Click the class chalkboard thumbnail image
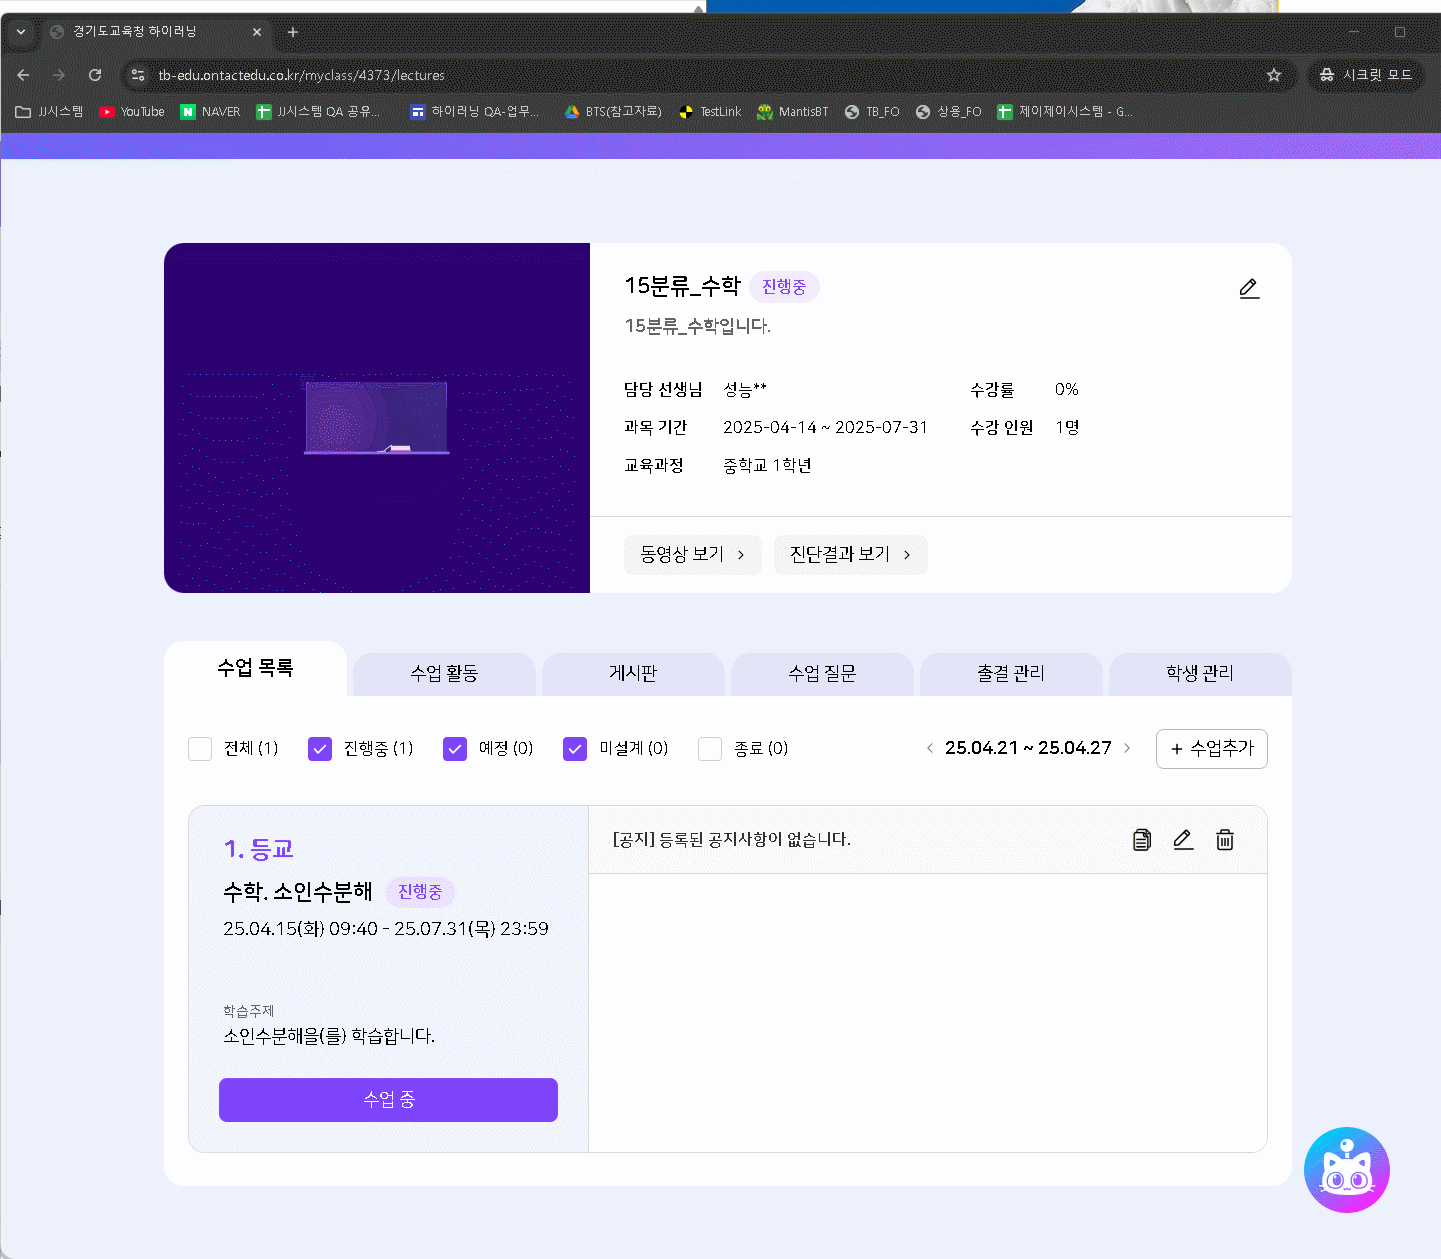Screen dimensions: 1441x1259 [x=377, y=418]
